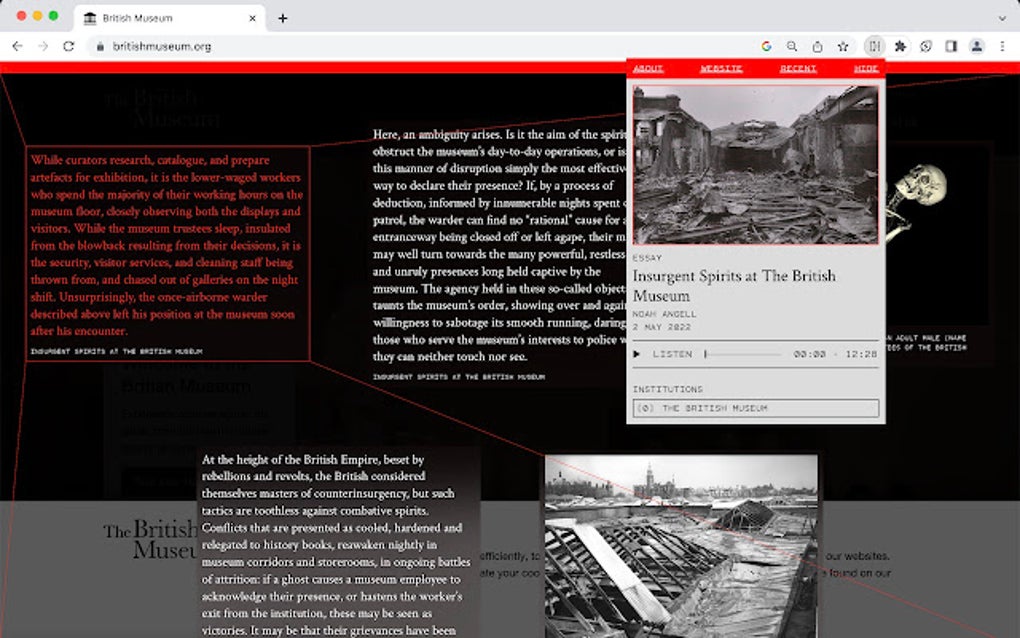Reload britishmuseum.org with the refresh icon
The height and width of the screenshot is (638, 1020).
point(68,46)
